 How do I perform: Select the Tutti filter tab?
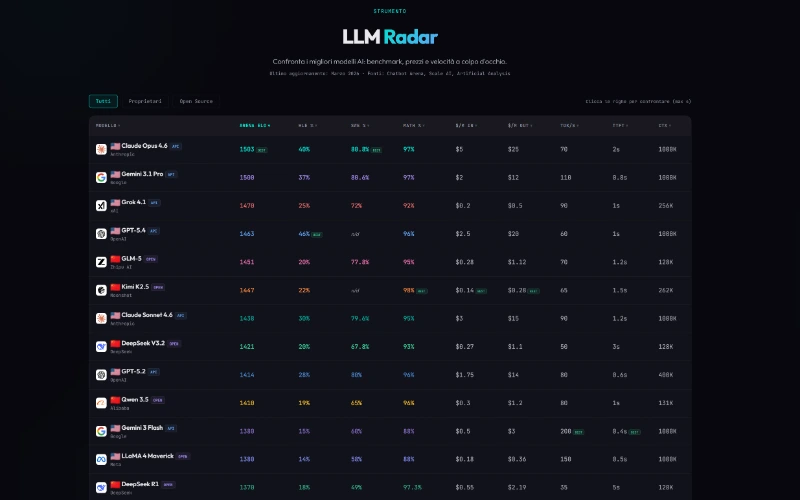coord(103,101)
